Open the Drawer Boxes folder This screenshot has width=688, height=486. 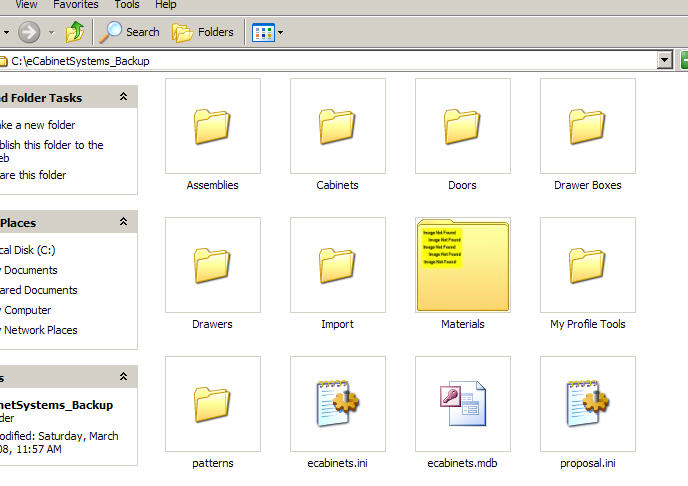click(588, 126)
